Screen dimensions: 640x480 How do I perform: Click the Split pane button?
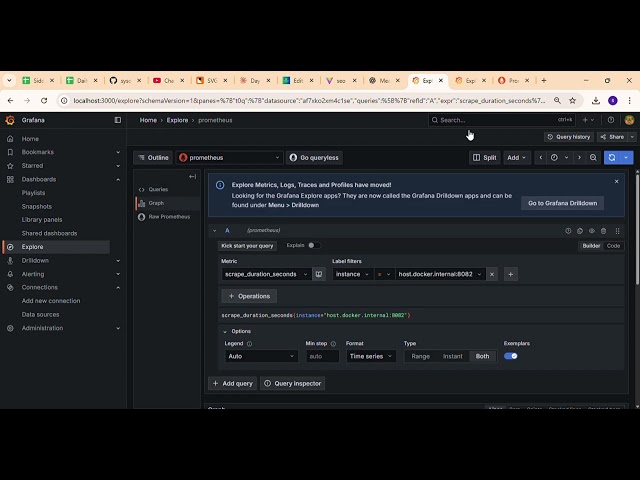[x=484, y=158]
